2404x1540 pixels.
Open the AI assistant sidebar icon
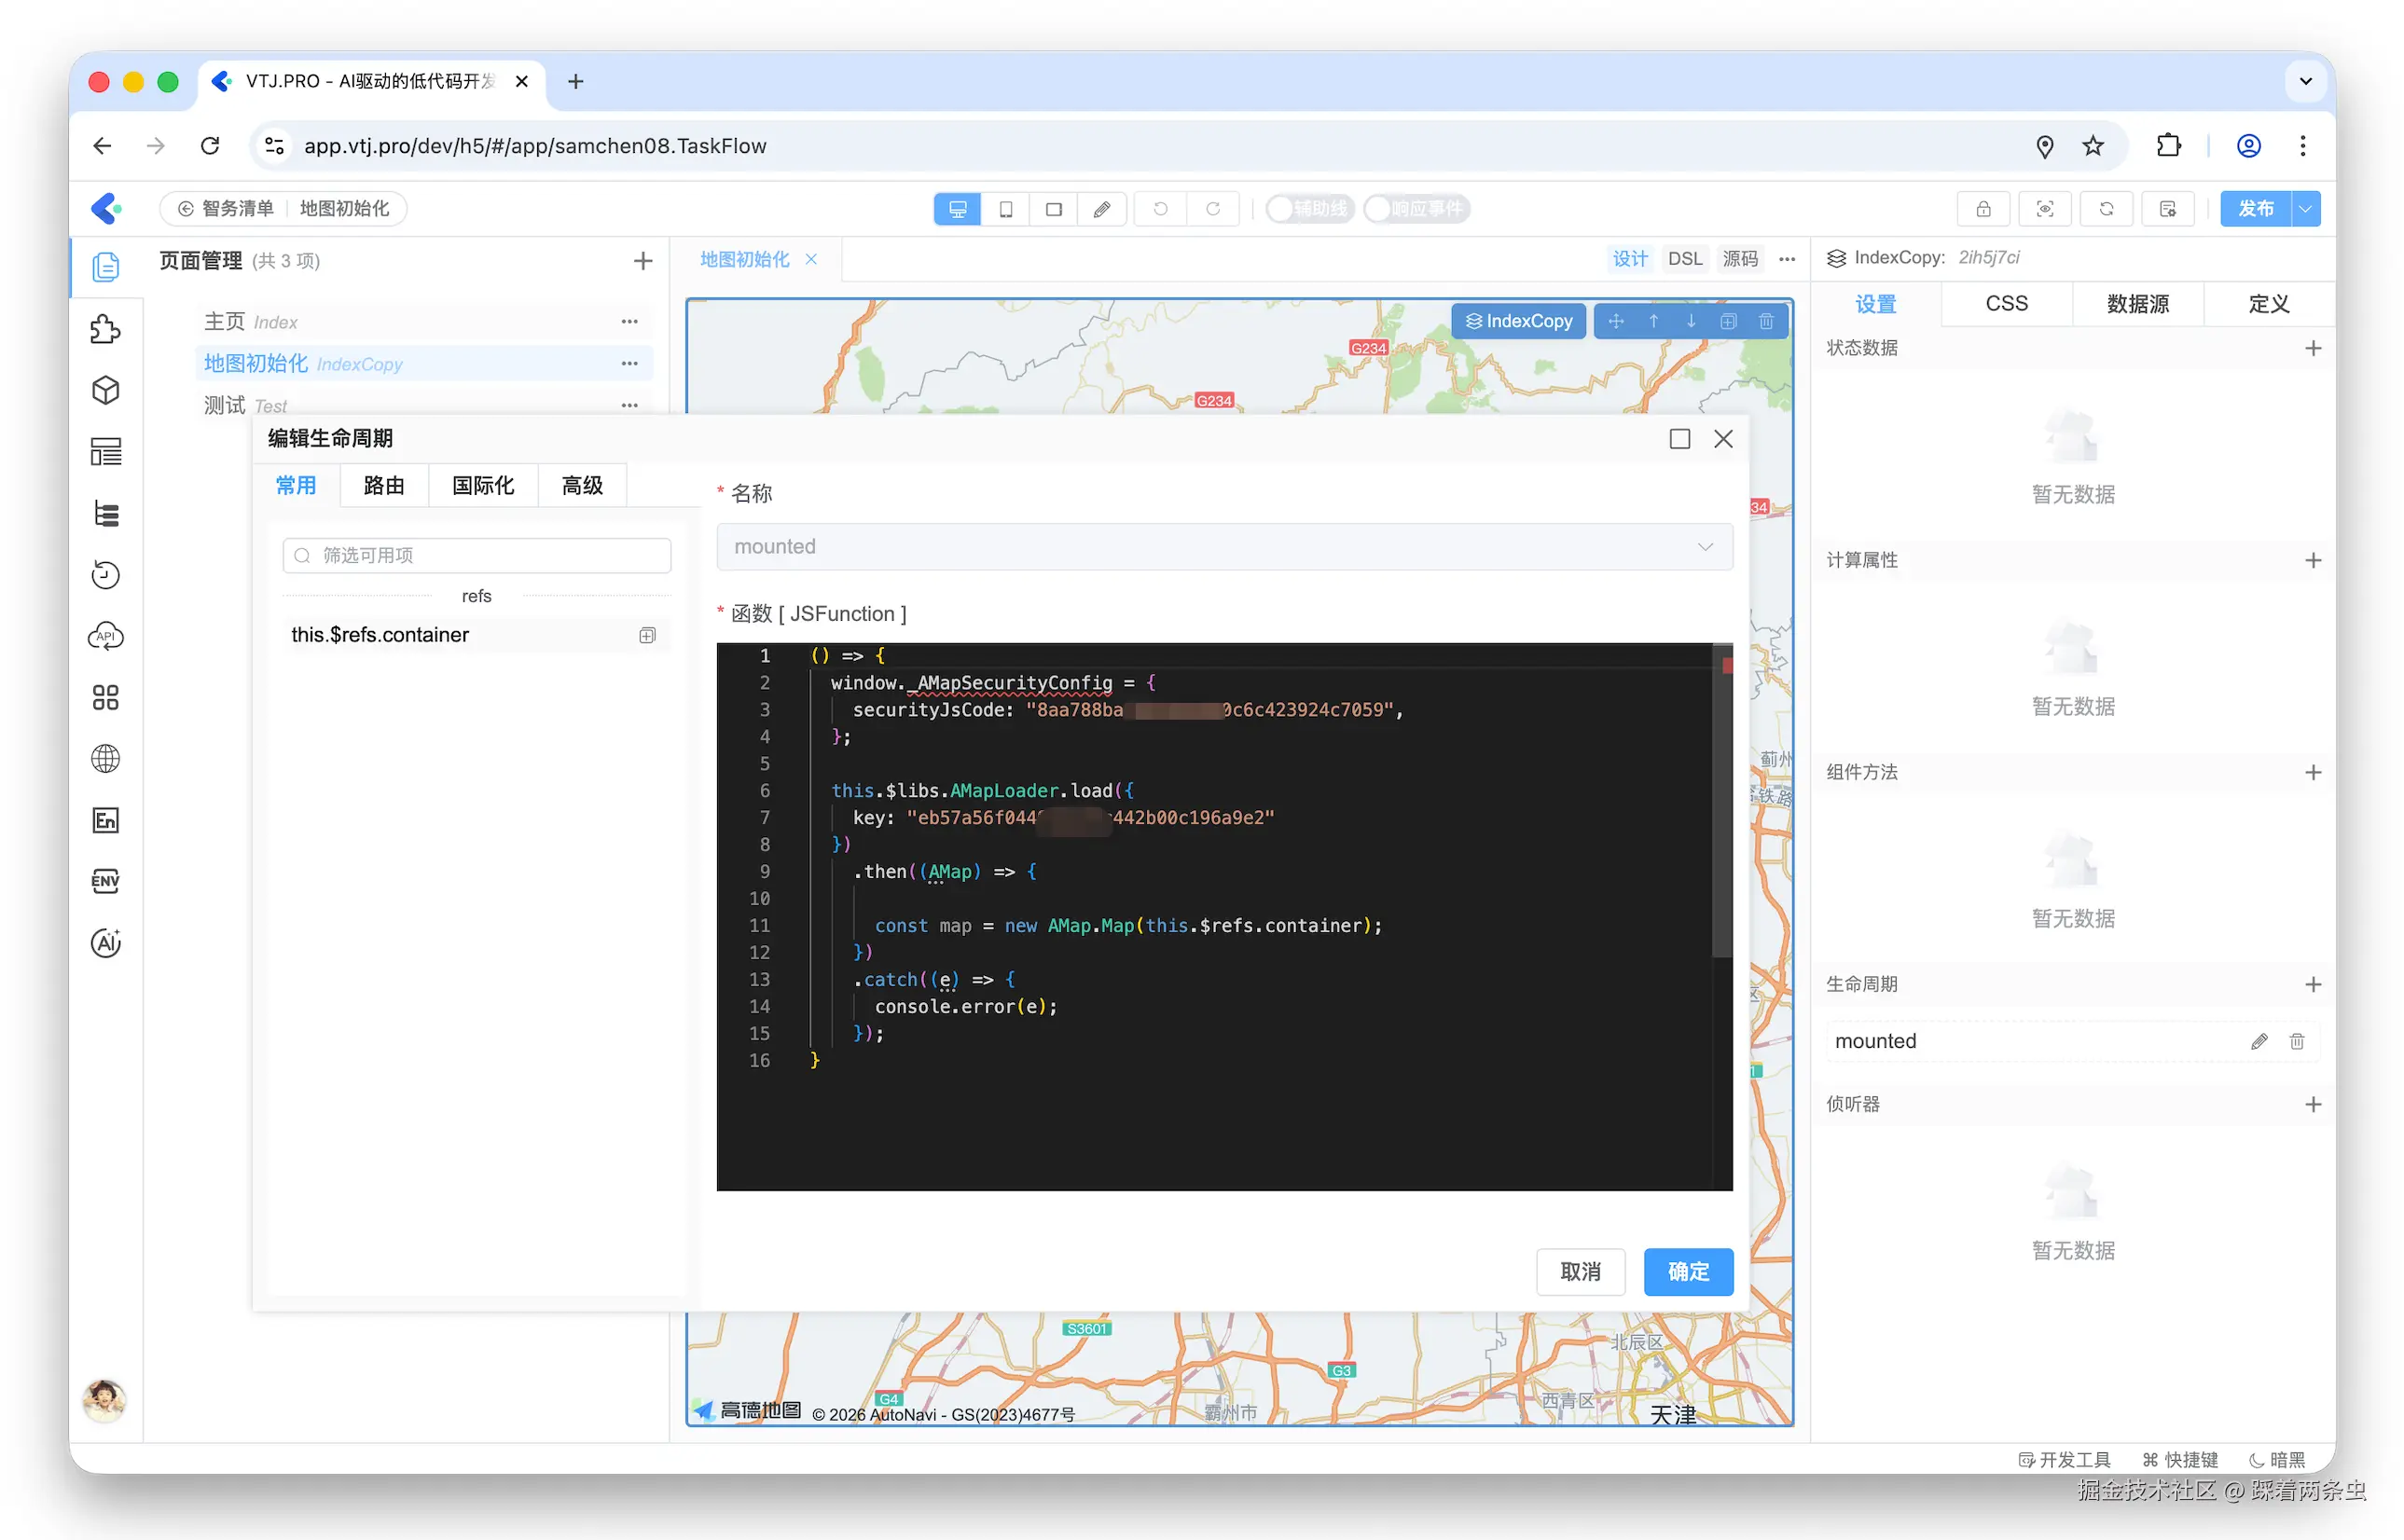pos(106,942)
